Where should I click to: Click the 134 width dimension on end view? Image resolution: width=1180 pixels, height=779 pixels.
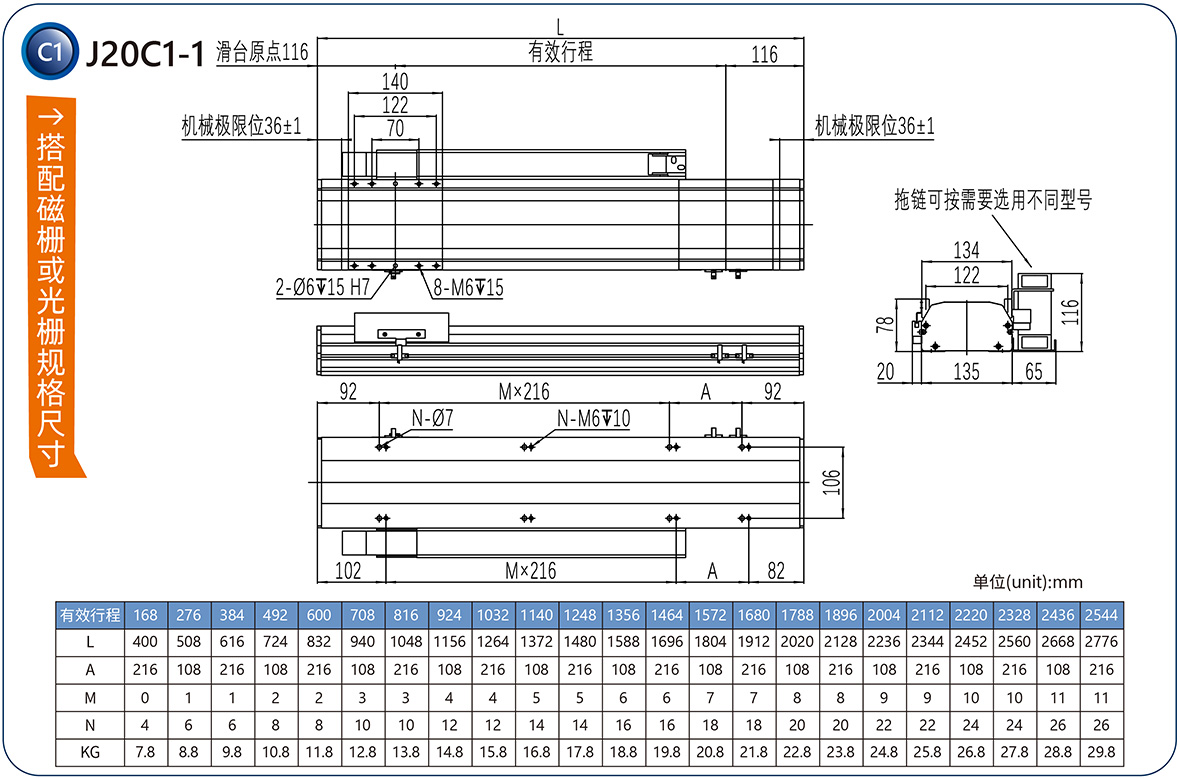[x=966, y=249]
